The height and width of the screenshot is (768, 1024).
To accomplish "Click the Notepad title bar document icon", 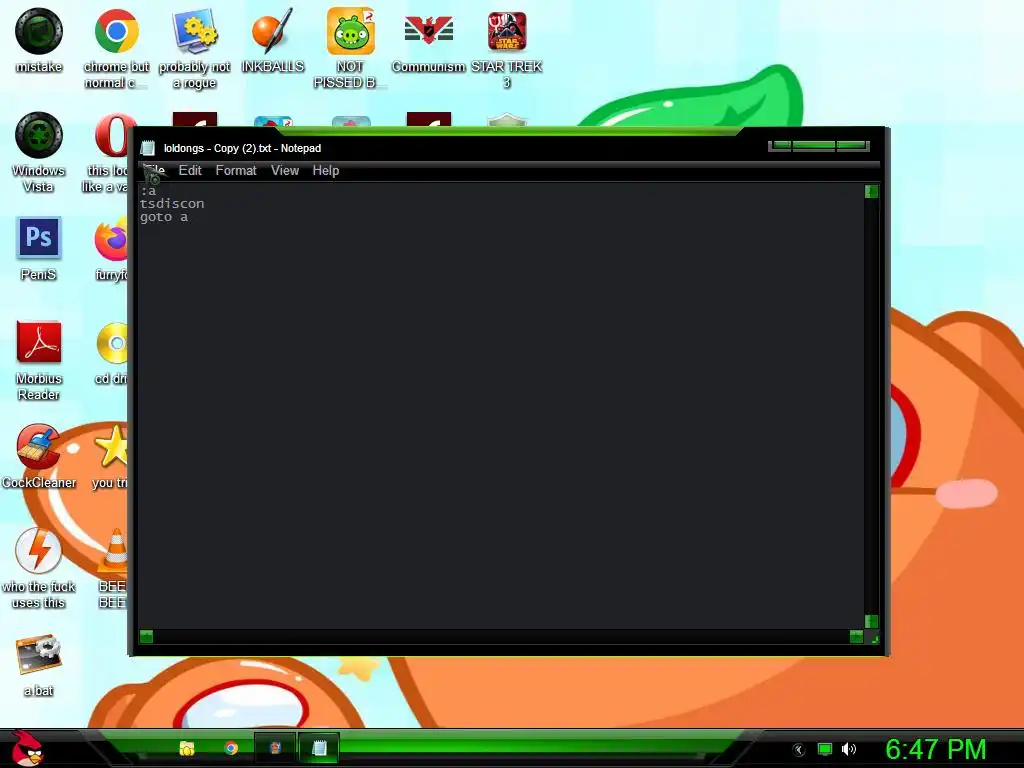I will [x=148, y=148].
